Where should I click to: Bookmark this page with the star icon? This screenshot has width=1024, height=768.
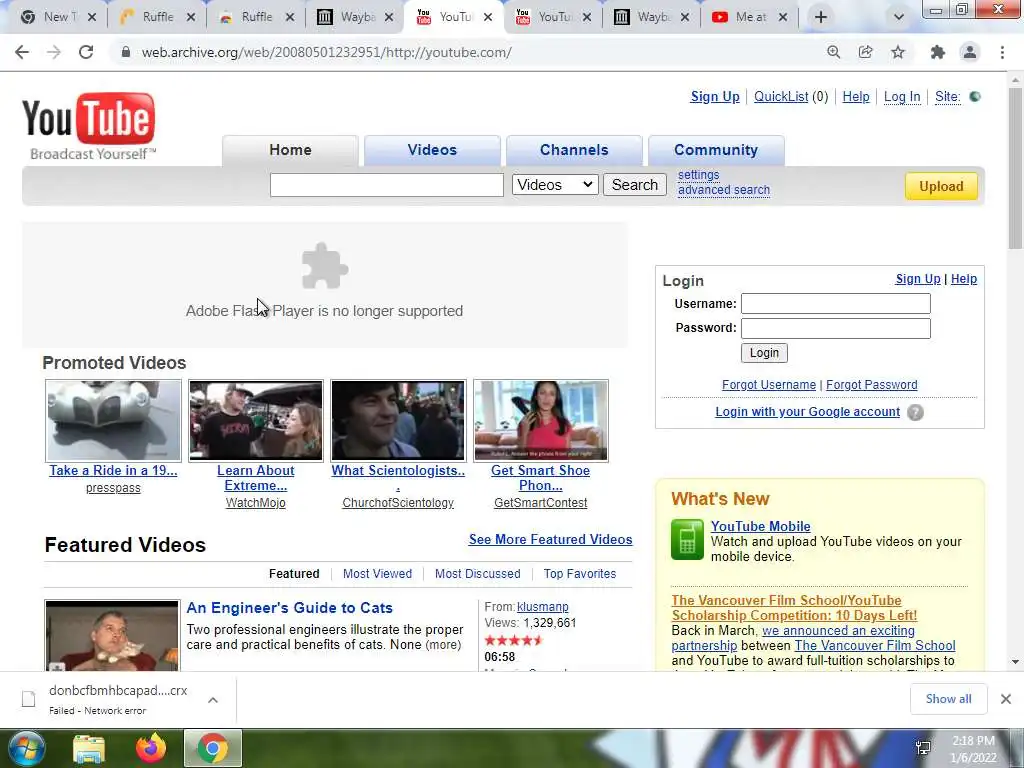[898, 52]
